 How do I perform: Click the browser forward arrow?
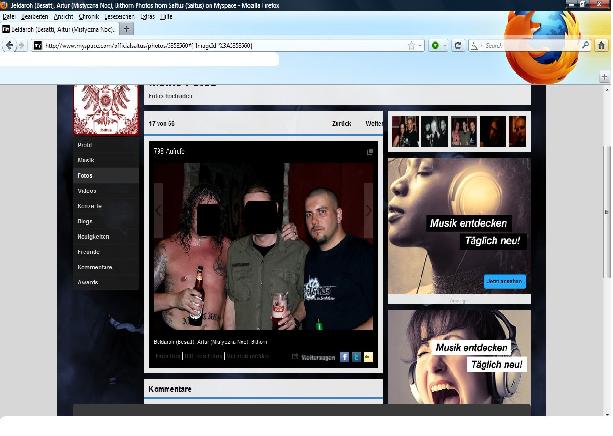point(21,46)
